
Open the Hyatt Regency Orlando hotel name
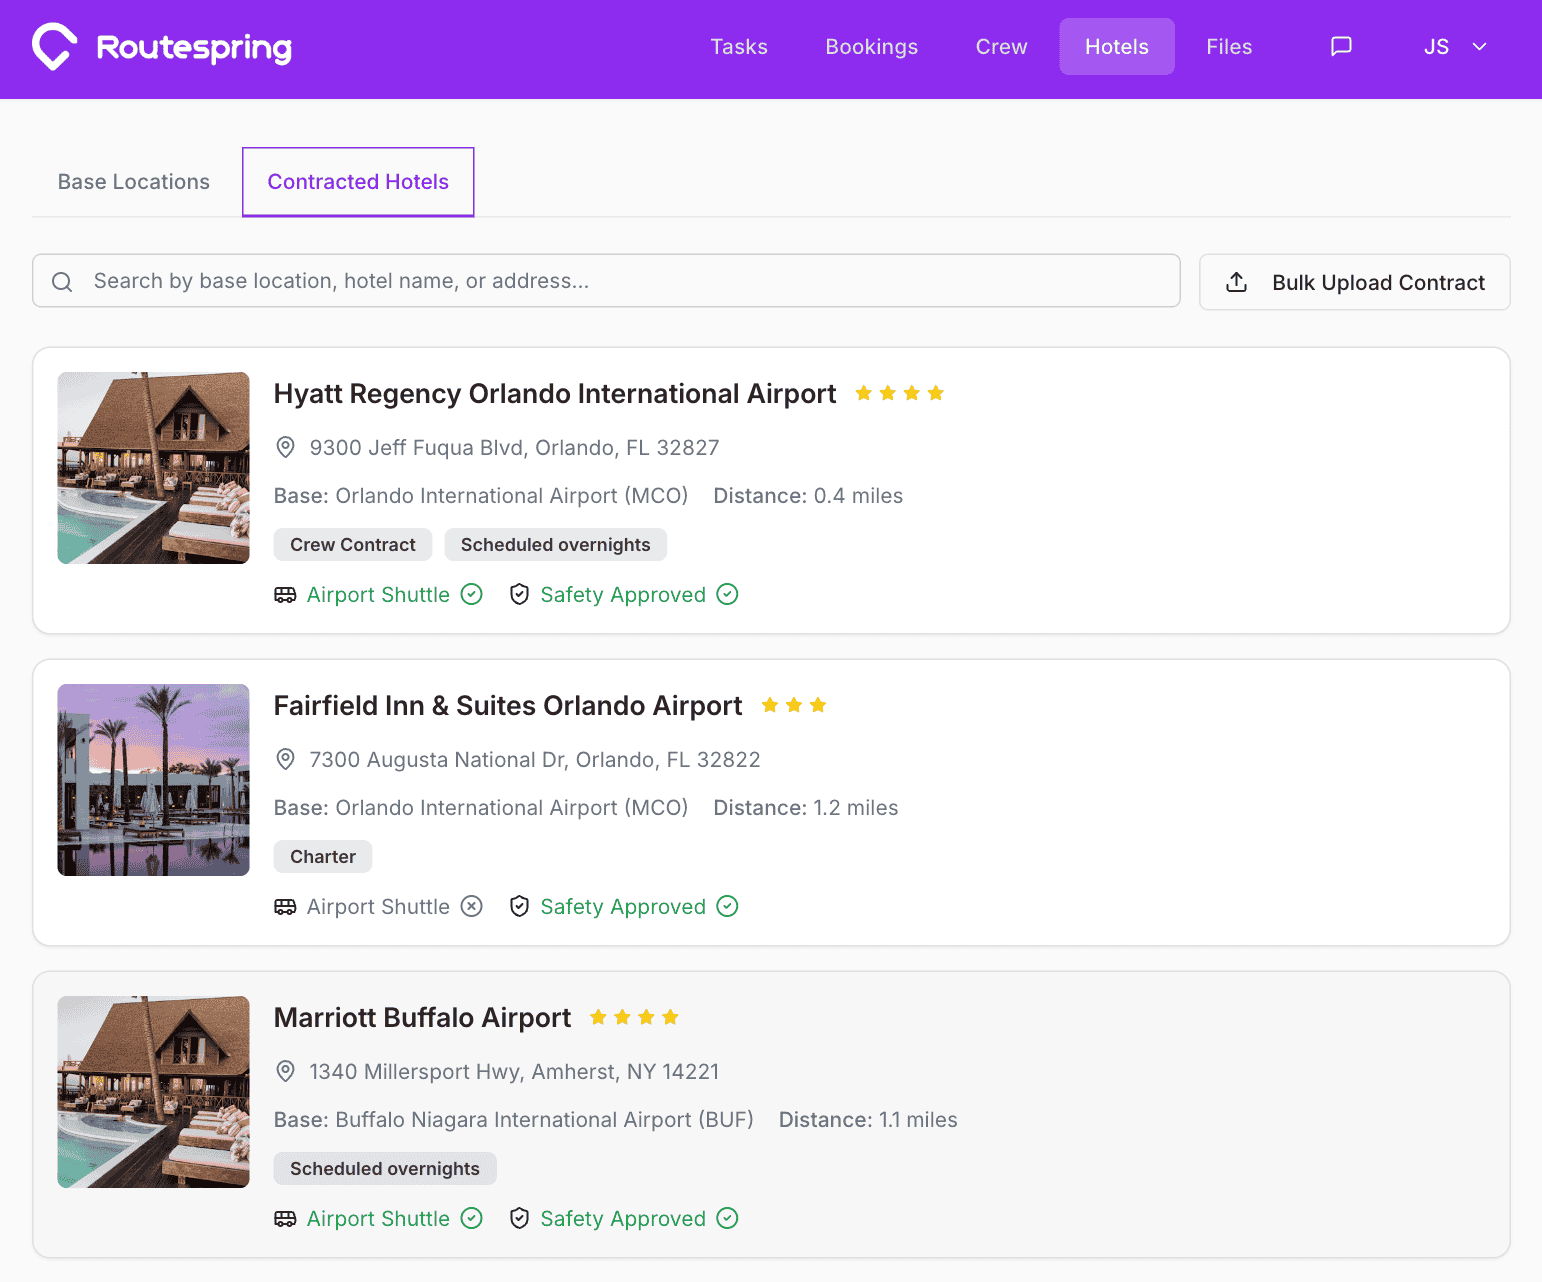[x=555, y=393]
